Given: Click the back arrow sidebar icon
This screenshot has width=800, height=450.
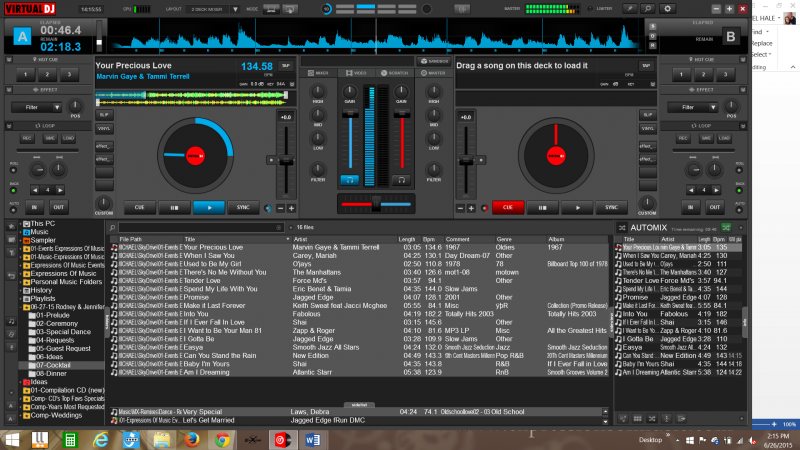Looking at the screenshot, I should pos(11,276).
